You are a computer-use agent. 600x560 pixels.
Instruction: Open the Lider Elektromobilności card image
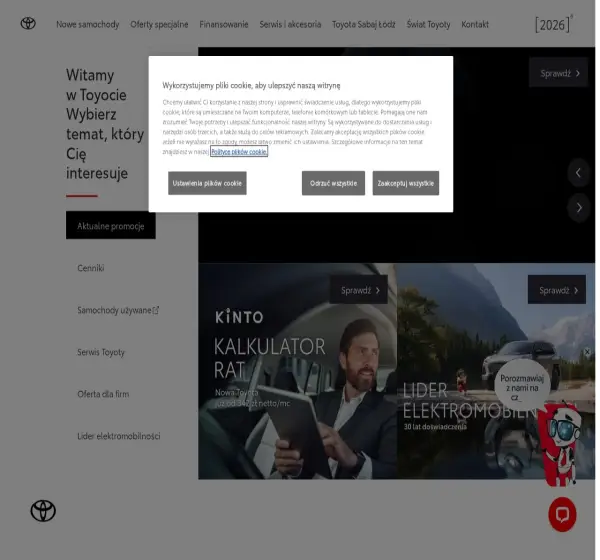pyautogui.click(x=496, y=371)
